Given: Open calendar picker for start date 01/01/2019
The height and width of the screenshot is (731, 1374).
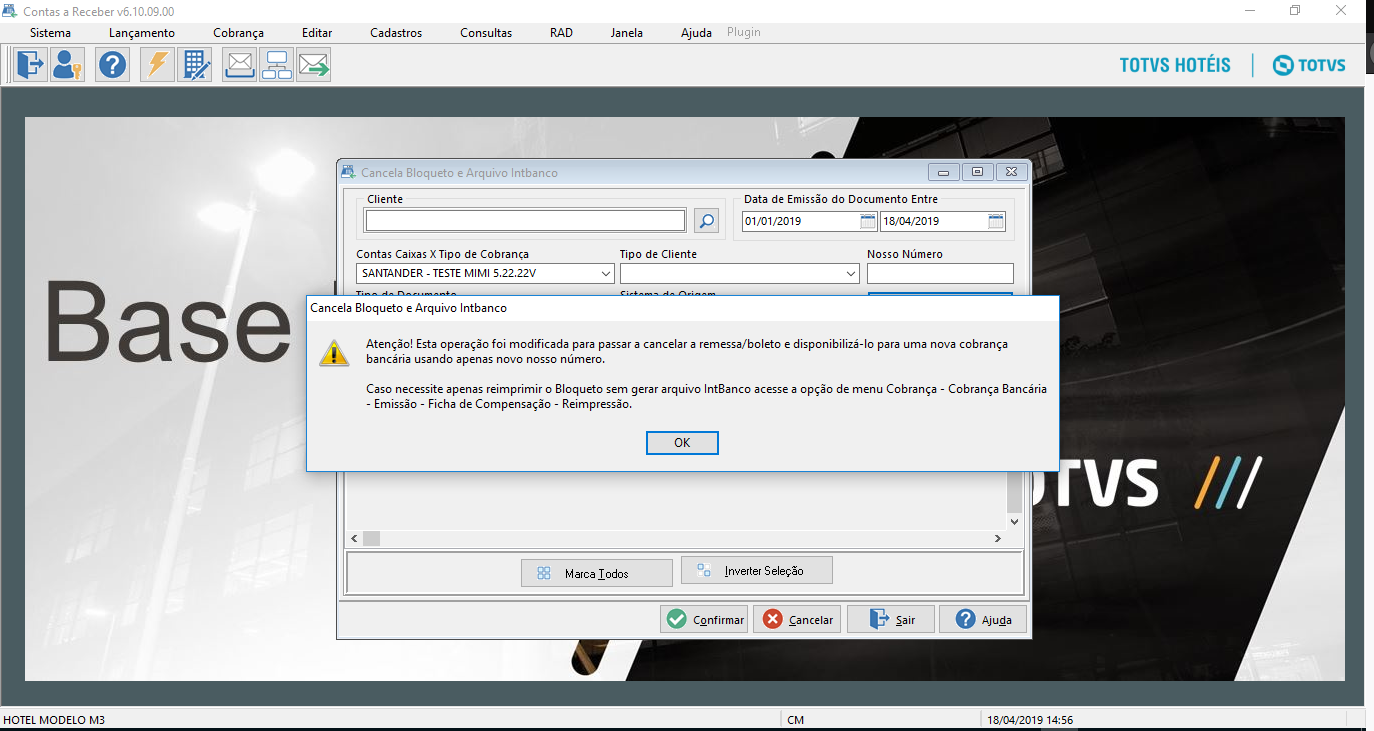Looking at the screenshot, I should (x=868, y=221).
